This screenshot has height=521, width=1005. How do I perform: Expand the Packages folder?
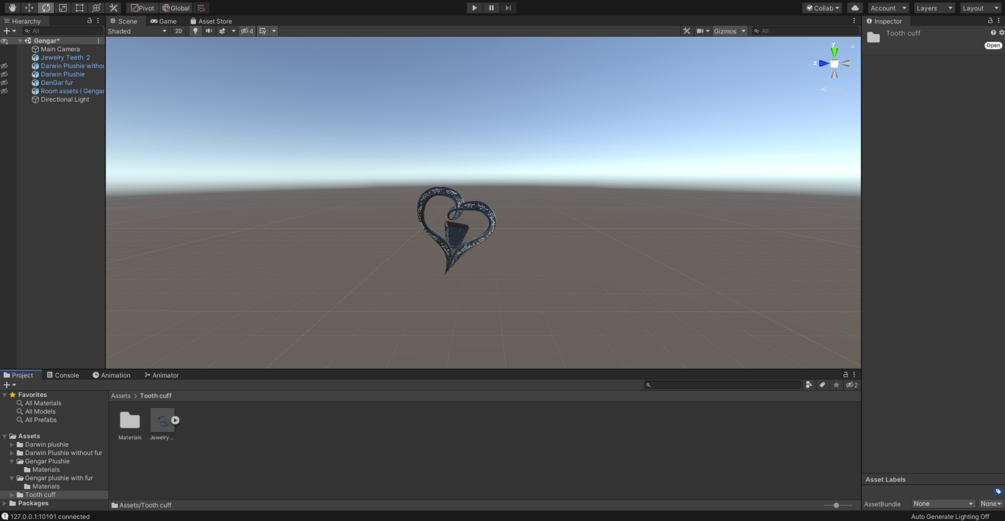click(x=4, y=503)
